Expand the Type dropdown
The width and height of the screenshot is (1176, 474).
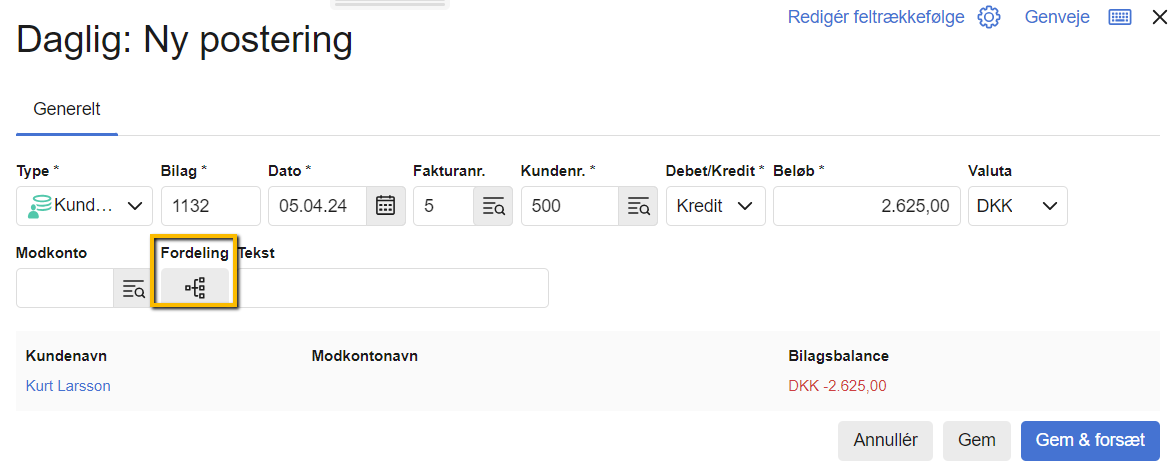[x=84, y=206]
